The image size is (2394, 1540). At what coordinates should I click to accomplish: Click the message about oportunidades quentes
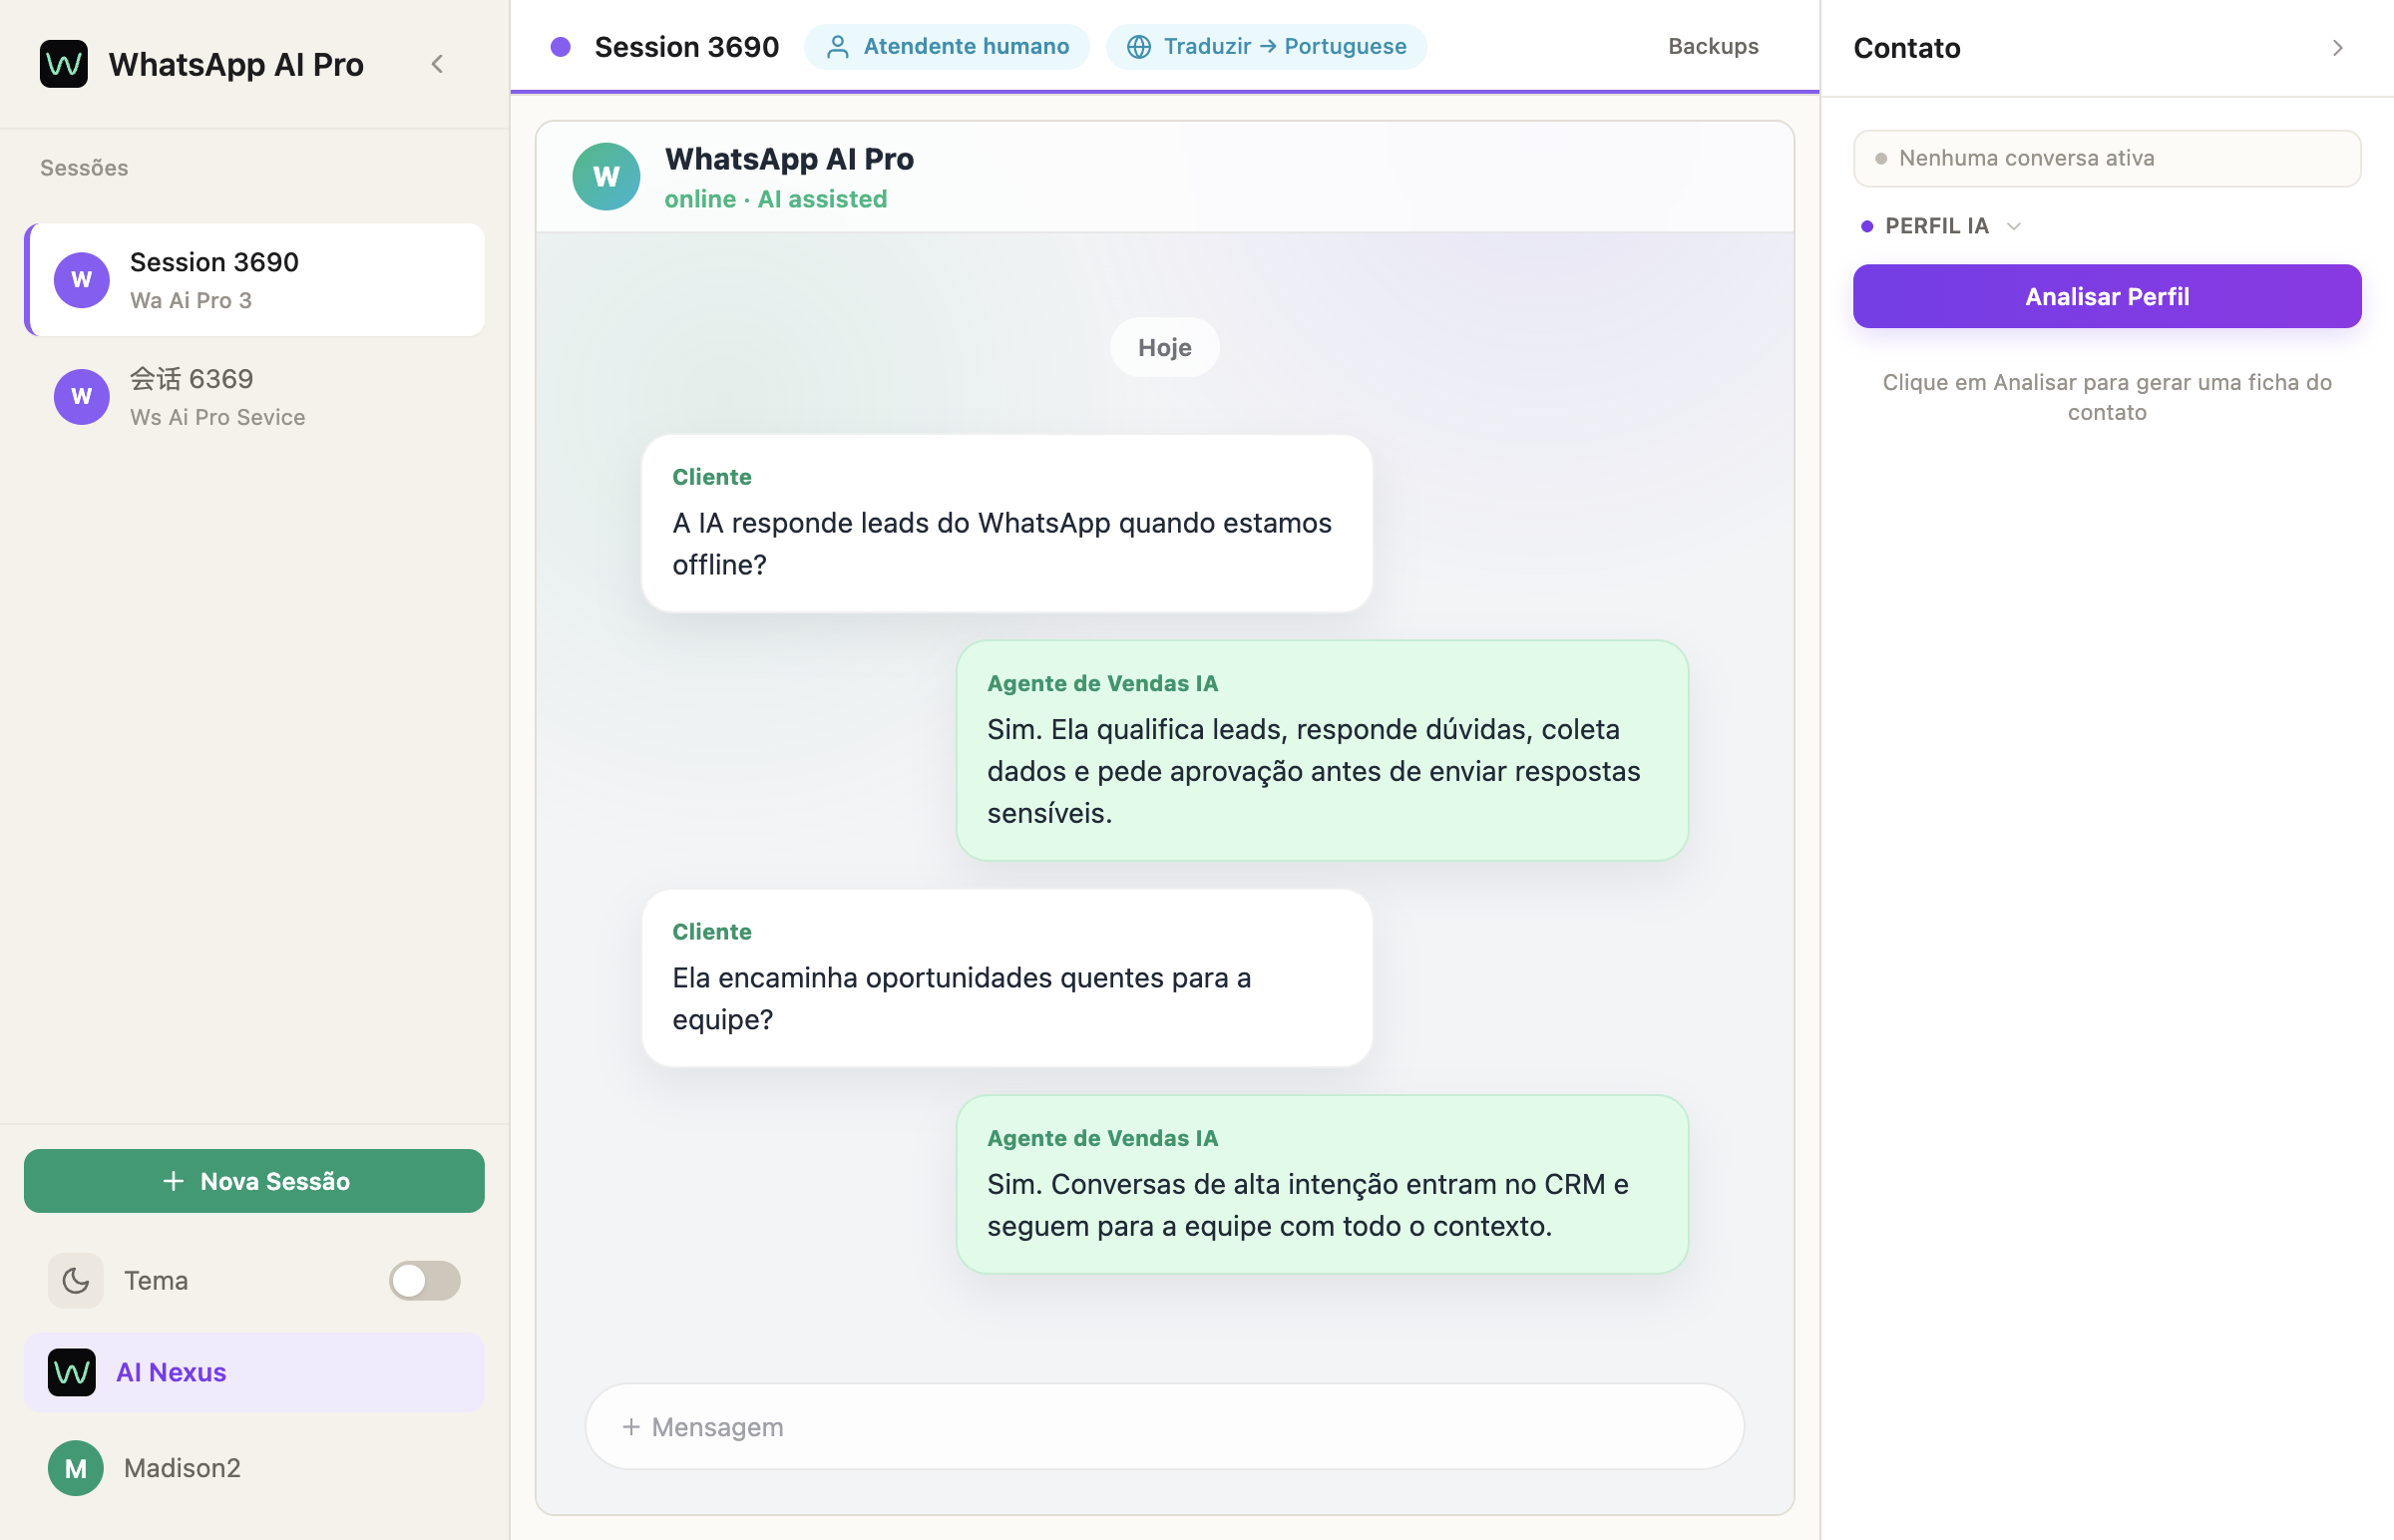coord(1007,979)
